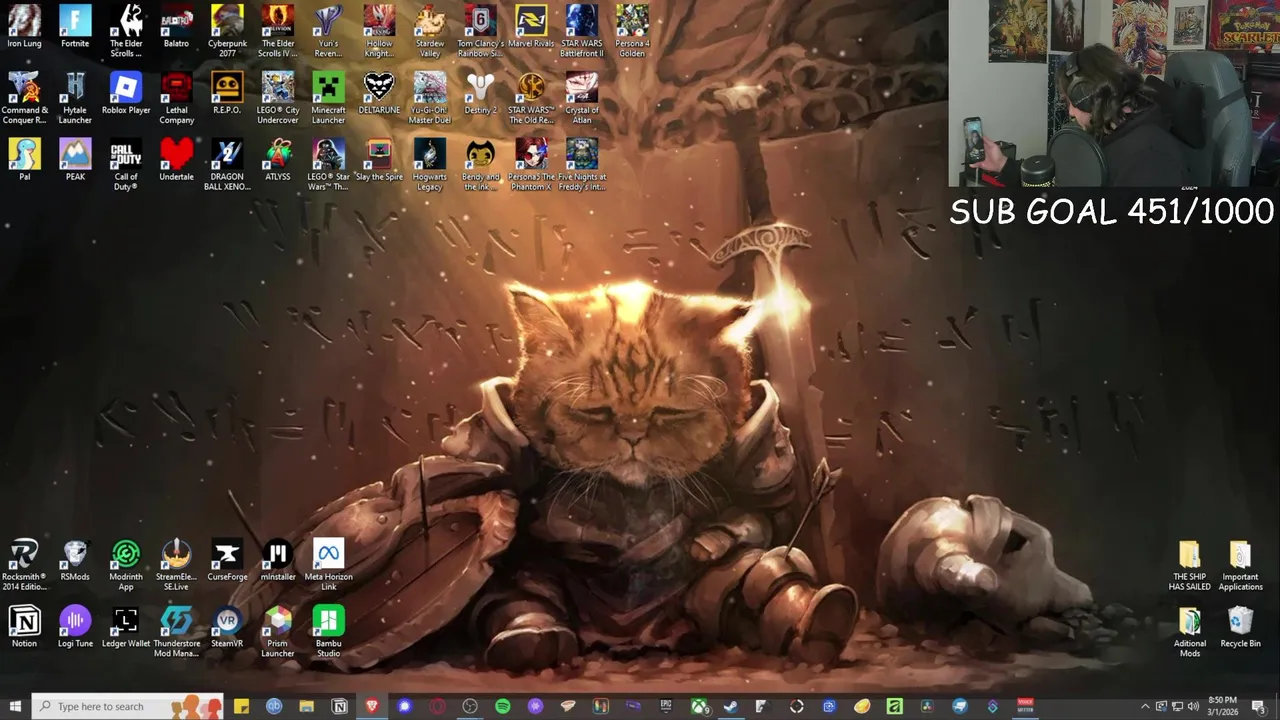This screenshot has width=1280, height=720.
Task: Open Yu-Gi-Oh! Master Duel shortcut
Action: [430, 98]
